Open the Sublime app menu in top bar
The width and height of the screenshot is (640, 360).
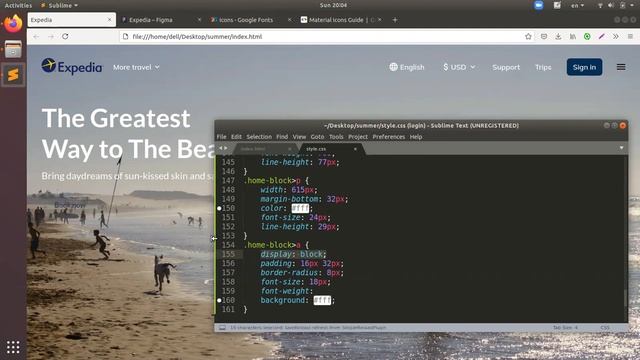click(x=59, y=5)
